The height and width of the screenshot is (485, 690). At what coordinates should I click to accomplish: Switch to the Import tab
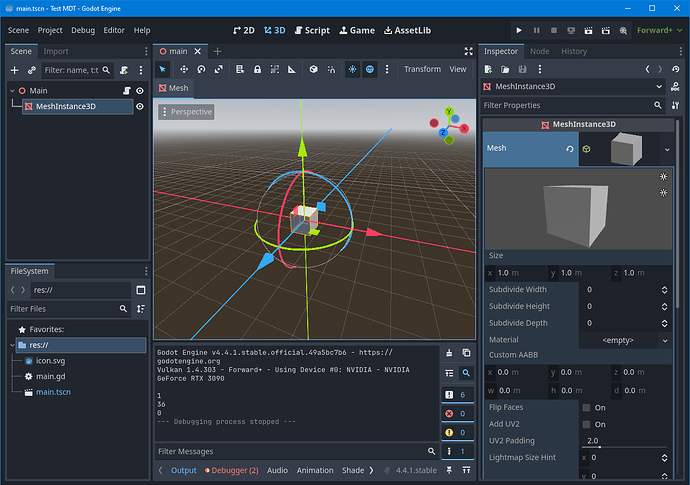point(56,51)
